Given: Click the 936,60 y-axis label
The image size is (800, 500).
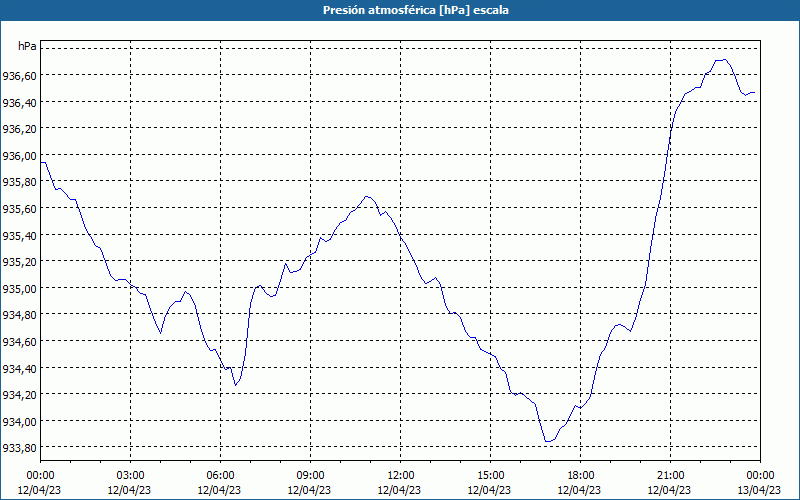Looking at the screenshot, I should click(19, 76).
